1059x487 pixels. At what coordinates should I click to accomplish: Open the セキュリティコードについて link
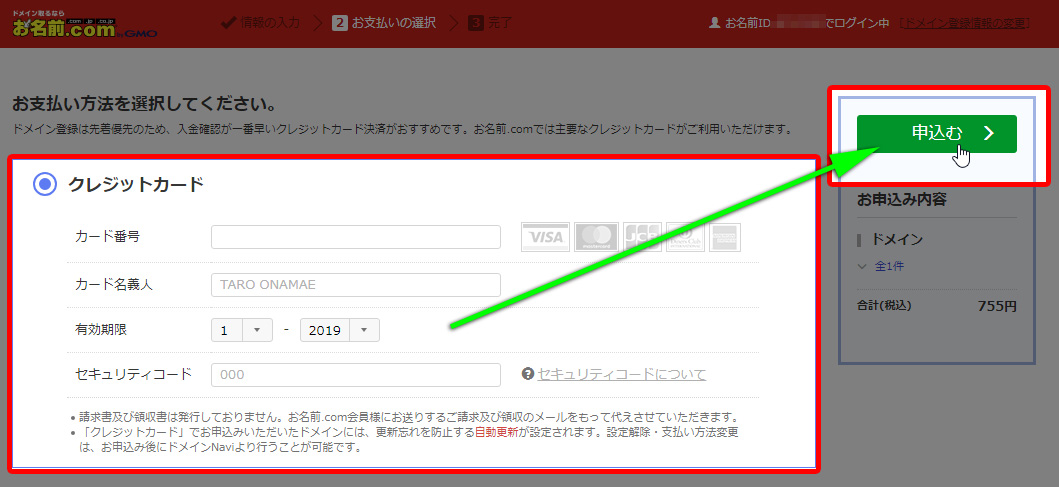621,374
